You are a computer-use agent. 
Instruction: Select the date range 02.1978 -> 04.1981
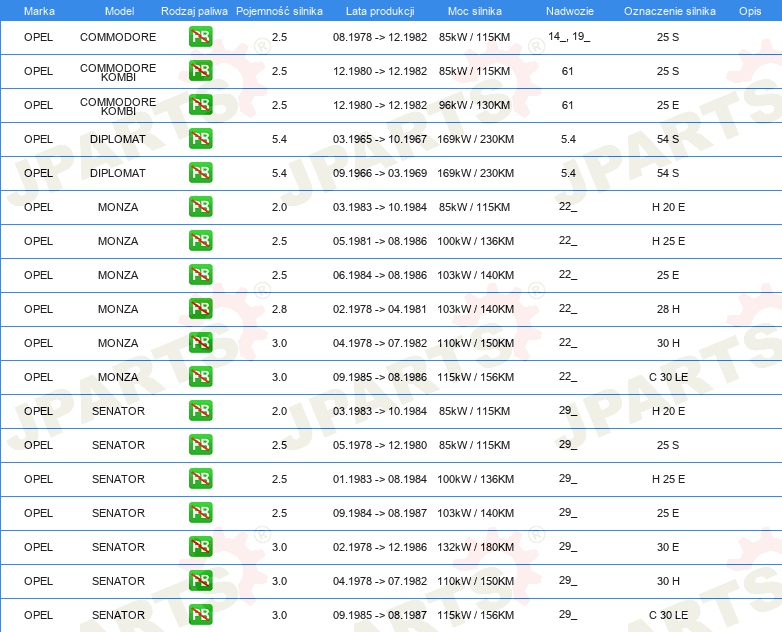pos(380,309)
